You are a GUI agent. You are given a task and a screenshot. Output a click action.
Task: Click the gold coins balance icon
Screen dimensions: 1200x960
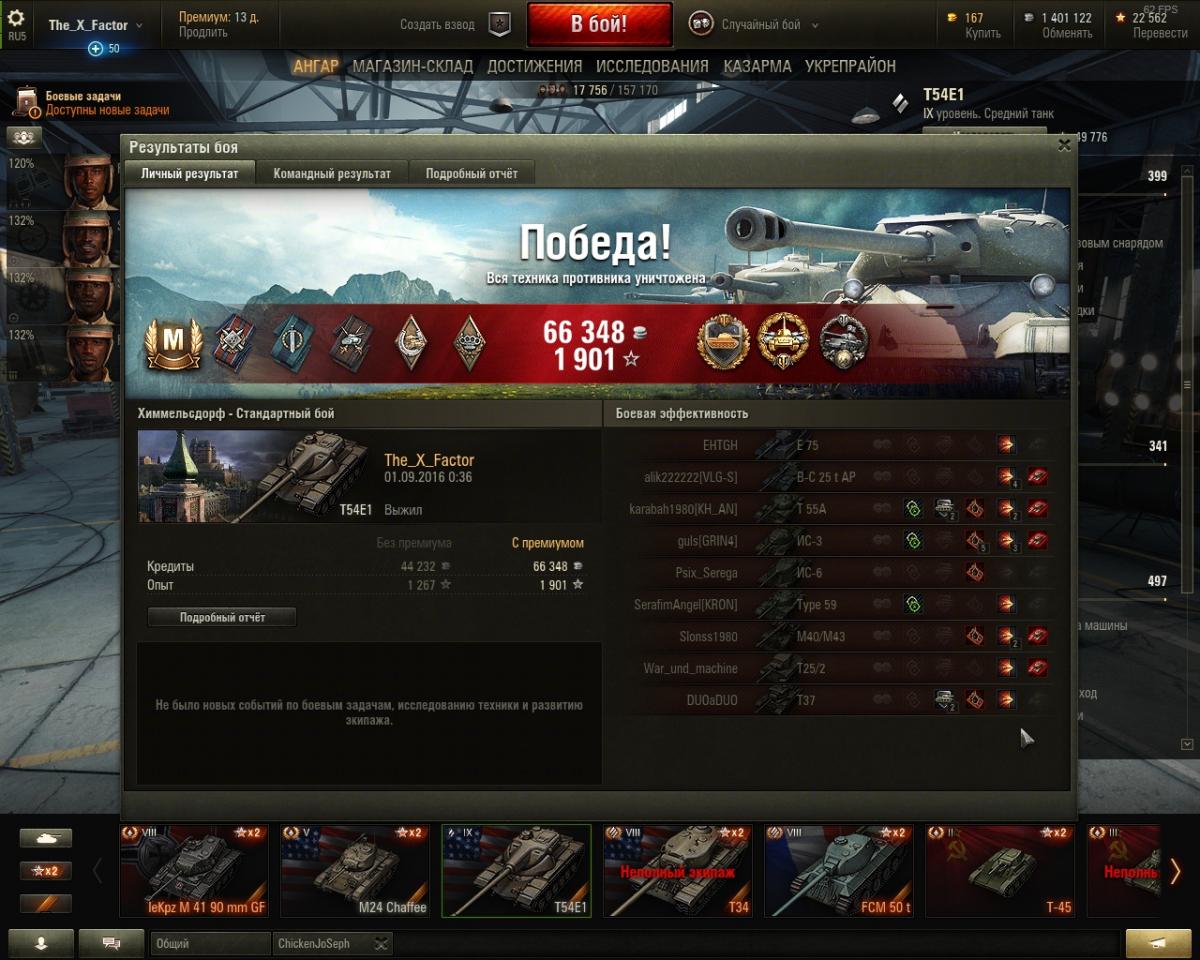tap(951, 18)
